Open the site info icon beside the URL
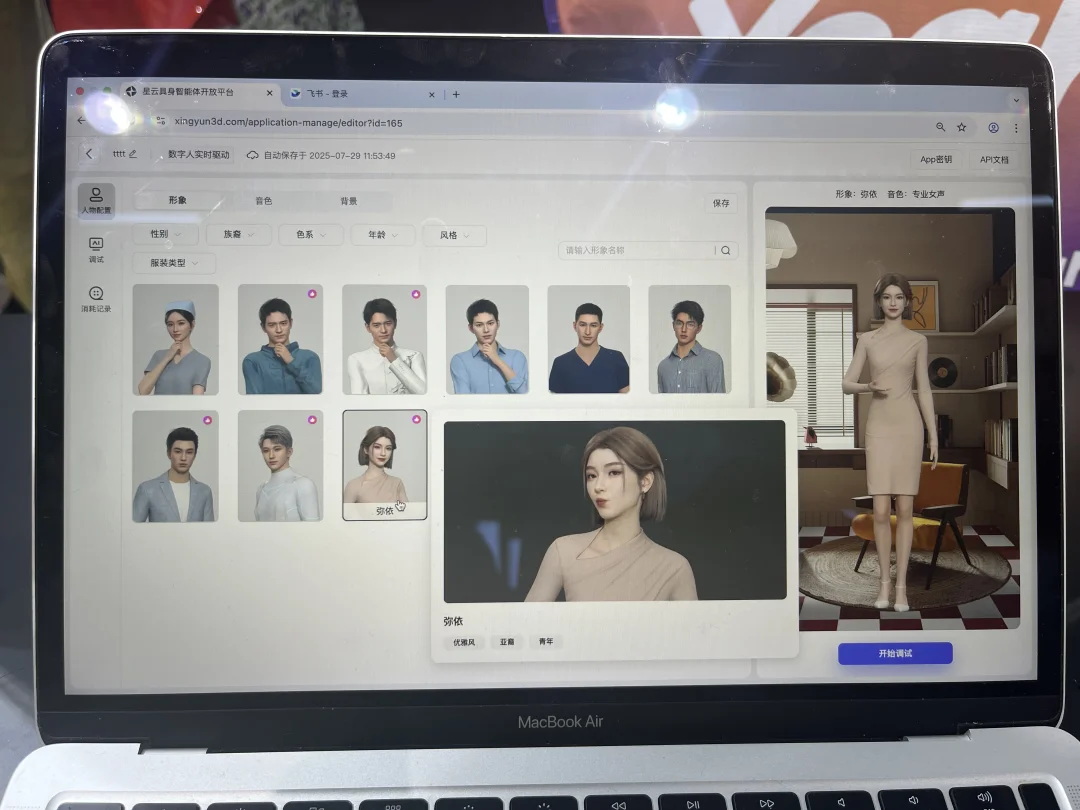Viewport: 1080px width, 810px height. pos(160,121)
